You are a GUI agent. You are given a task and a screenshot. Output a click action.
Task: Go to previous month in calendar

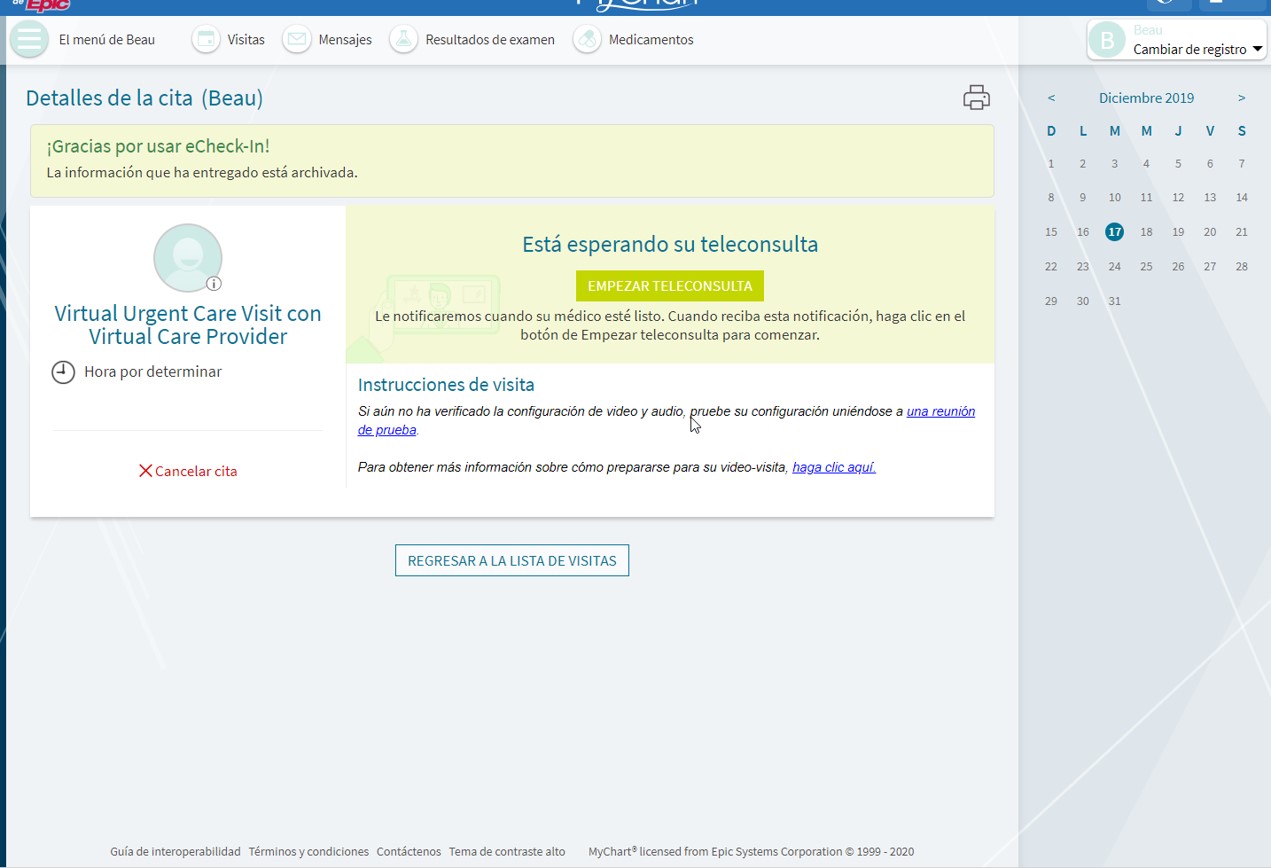[x=1051, y=98]
